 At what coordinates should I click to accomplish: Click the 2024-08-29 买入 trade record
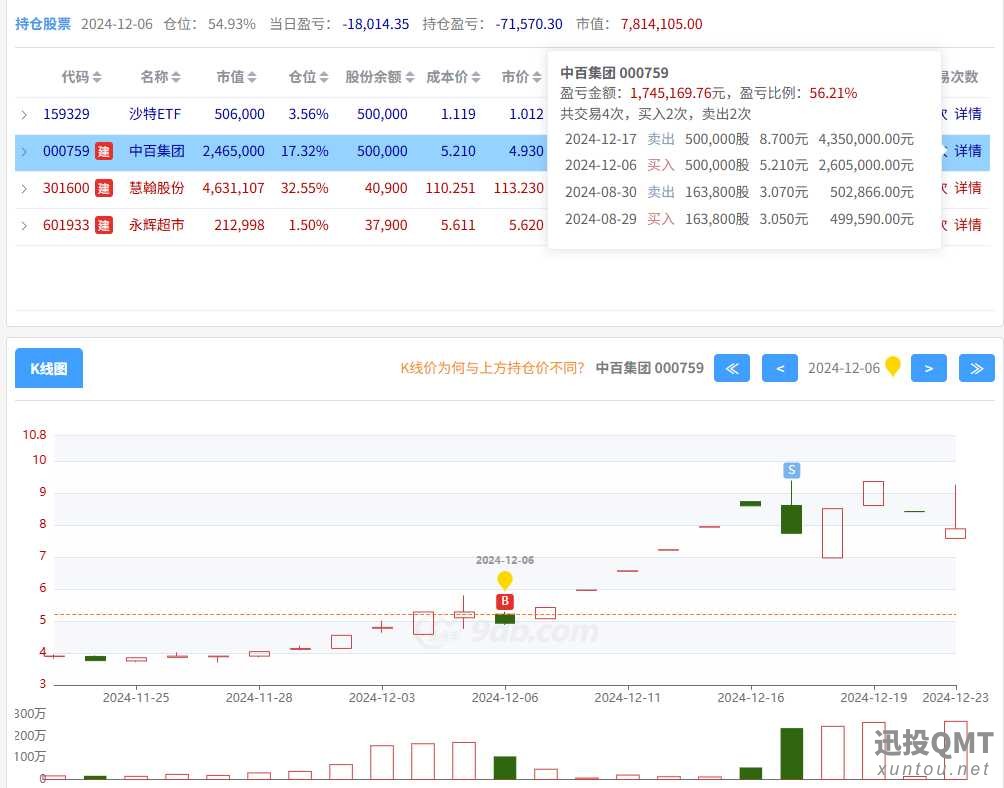pos(739,220)
